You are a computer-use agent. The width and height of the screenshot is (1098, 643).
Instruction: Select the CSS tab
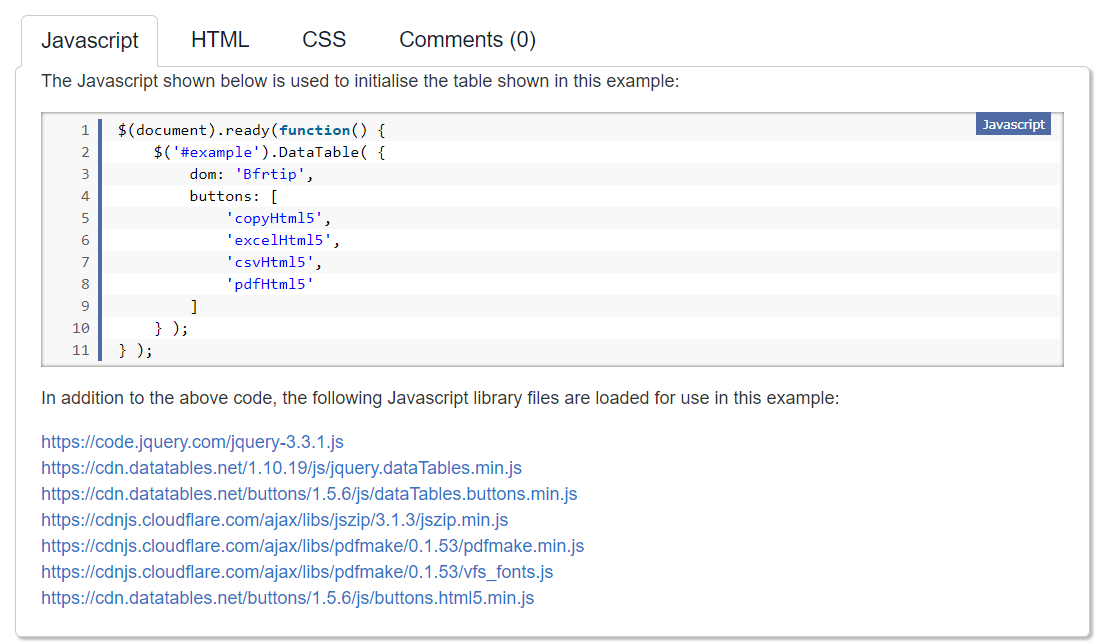324,40
